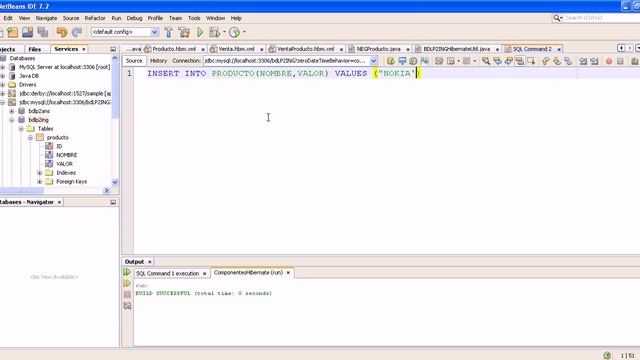
Task: Click the Output settings icon below Stop
Action: tap(127, 306)
